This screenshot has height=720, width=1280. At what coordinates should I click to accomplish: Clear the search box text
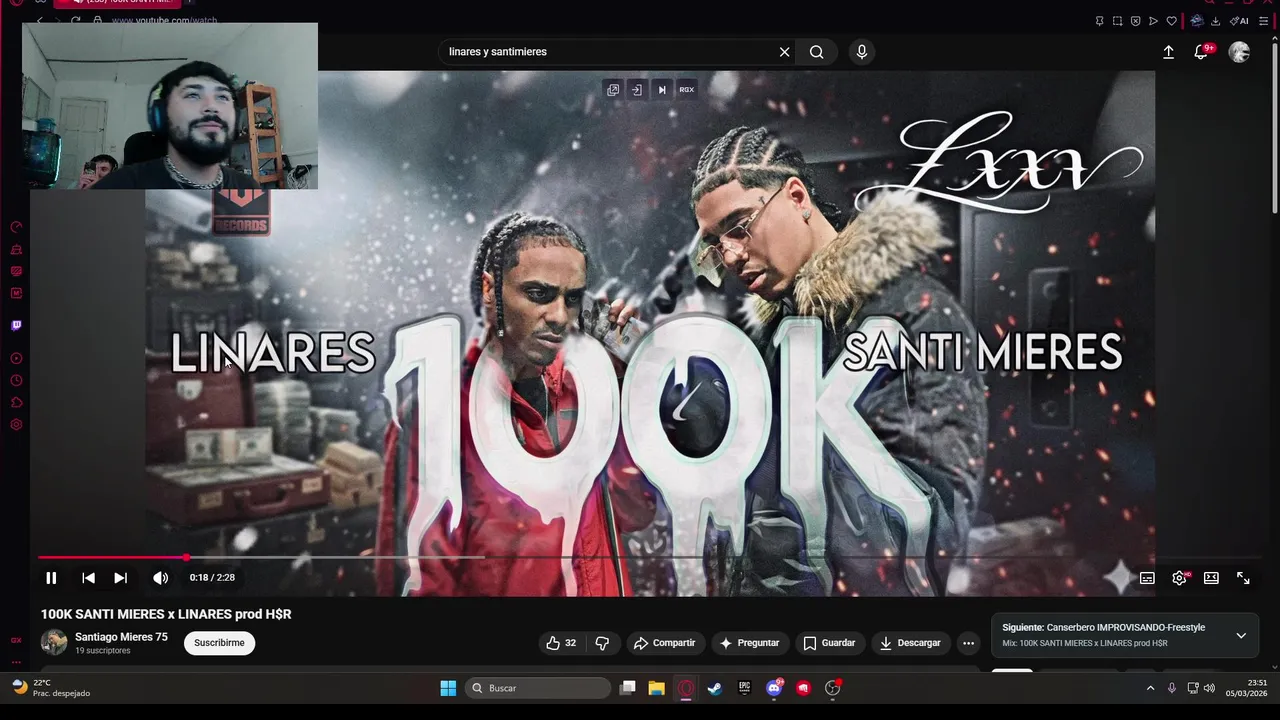pyautogui.click(x=784, y=52)
